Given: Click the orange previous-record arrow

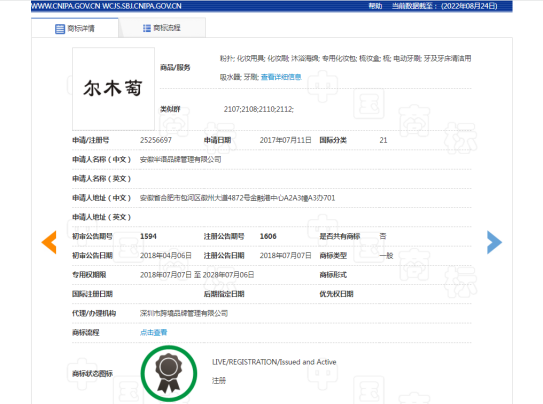Looking at the screenshot, I should point(49,242).
